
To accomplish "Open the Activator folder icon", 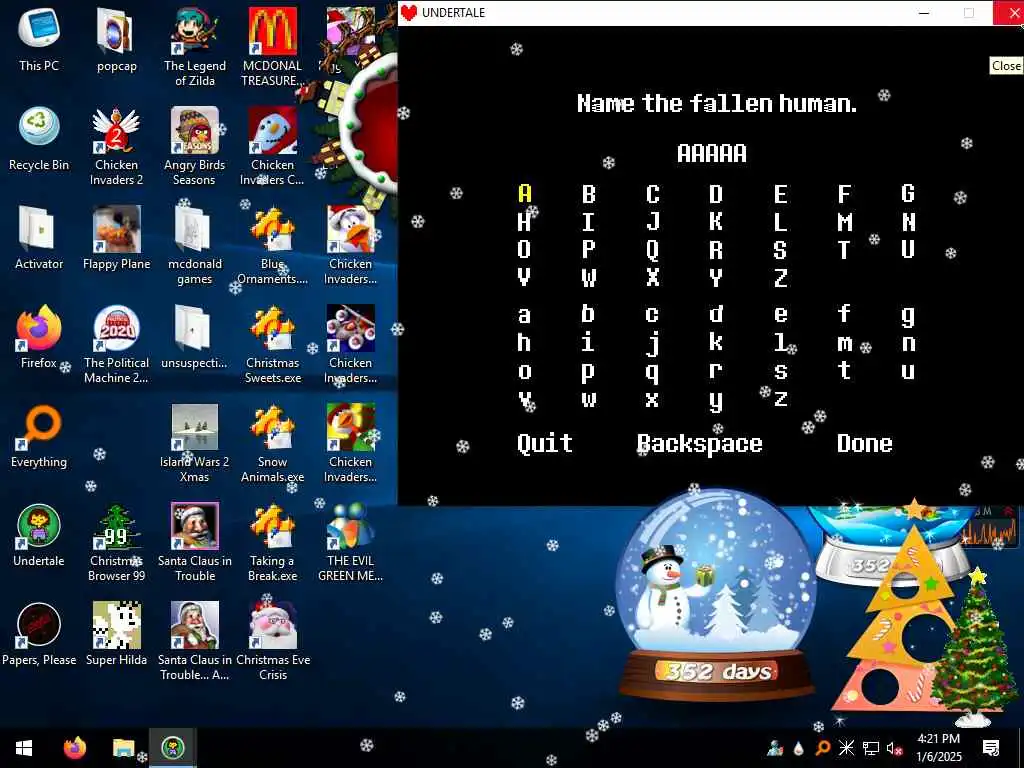I will (x=39, y=238).
